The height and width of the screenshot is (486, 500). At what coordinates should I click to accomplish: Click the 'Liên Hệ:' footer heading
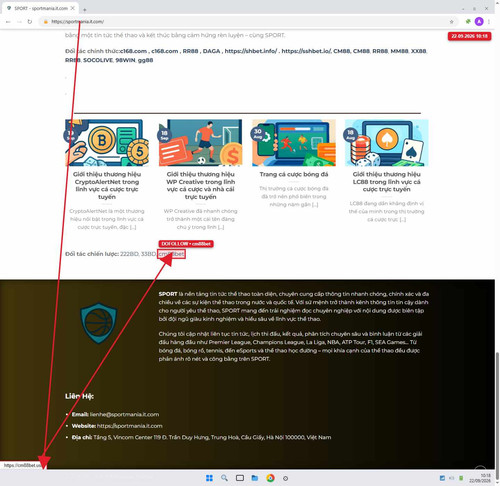coord(79,396)
